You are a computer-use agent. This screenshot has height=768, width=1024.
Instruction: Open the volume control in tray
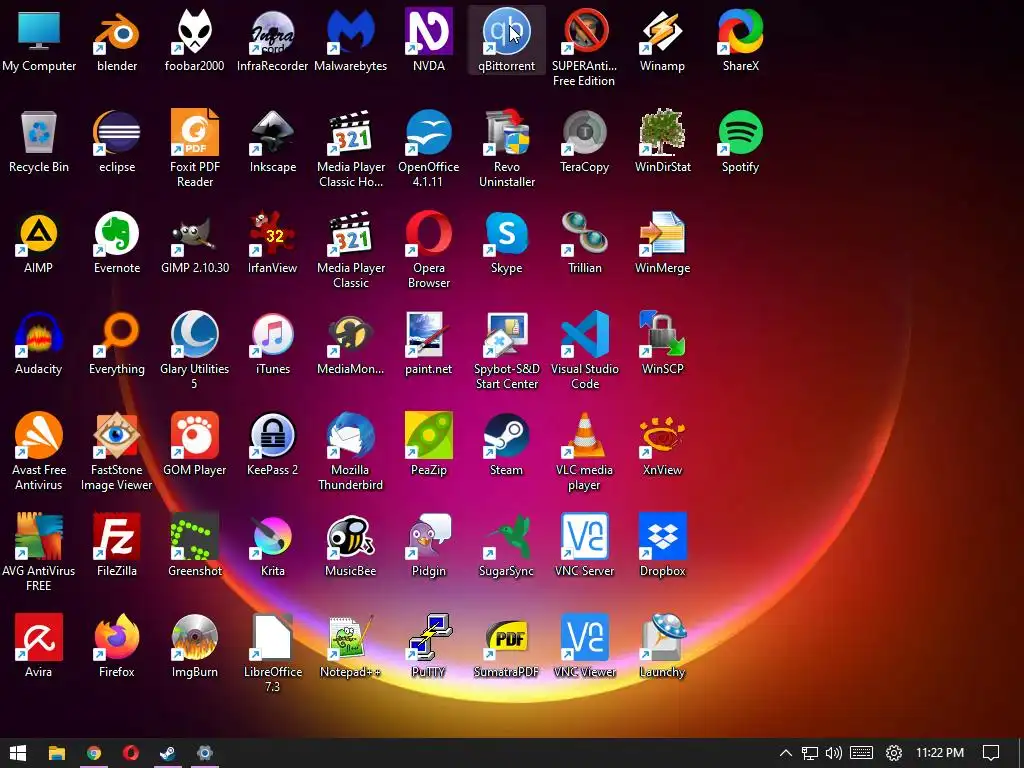pos(834,753)
